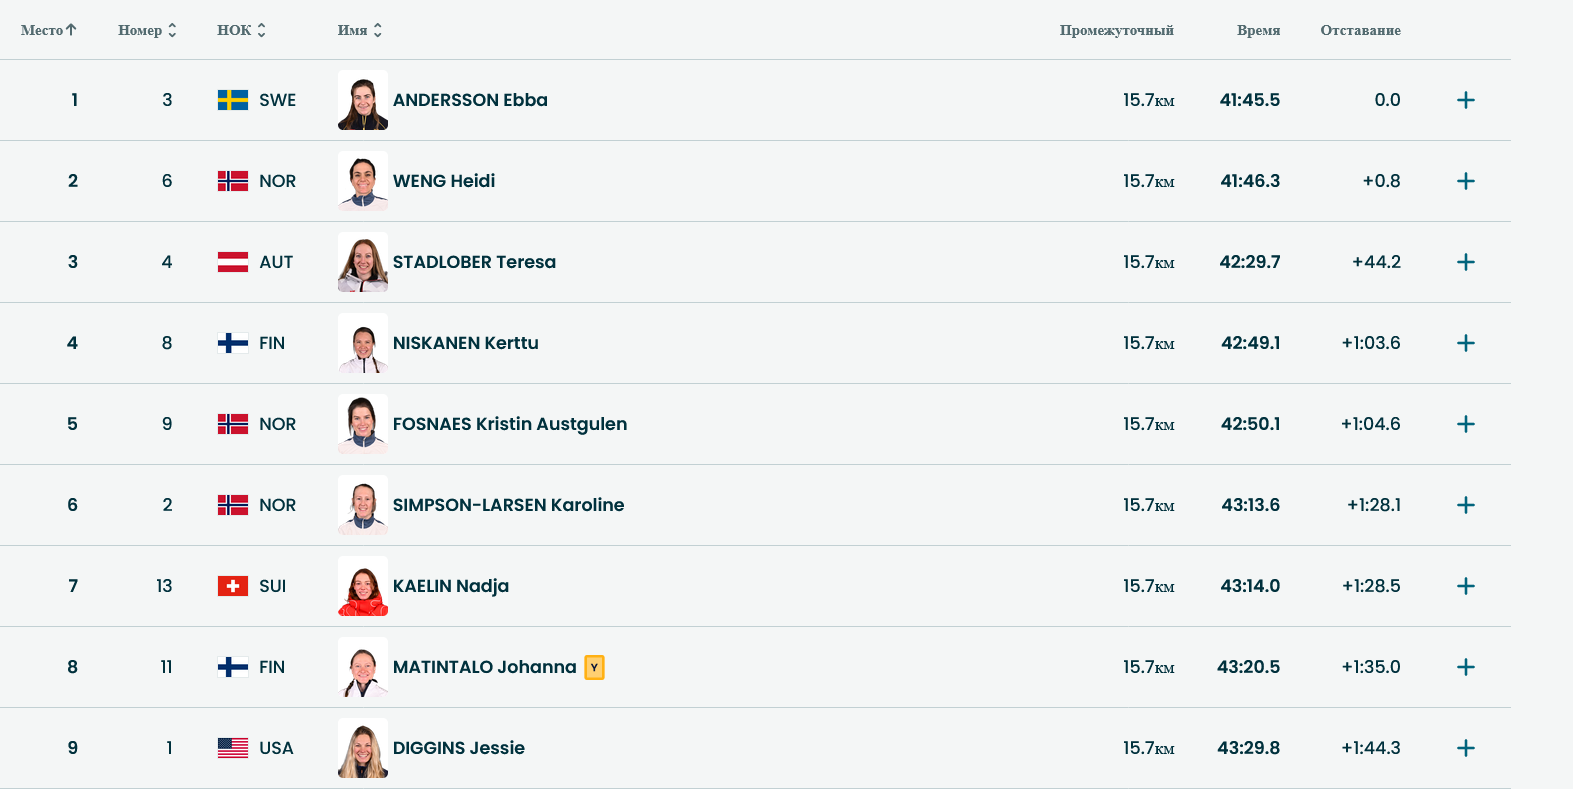Click the Swiss flag icon
This screenshot has width=1573, height=789.
pos(233,586)
